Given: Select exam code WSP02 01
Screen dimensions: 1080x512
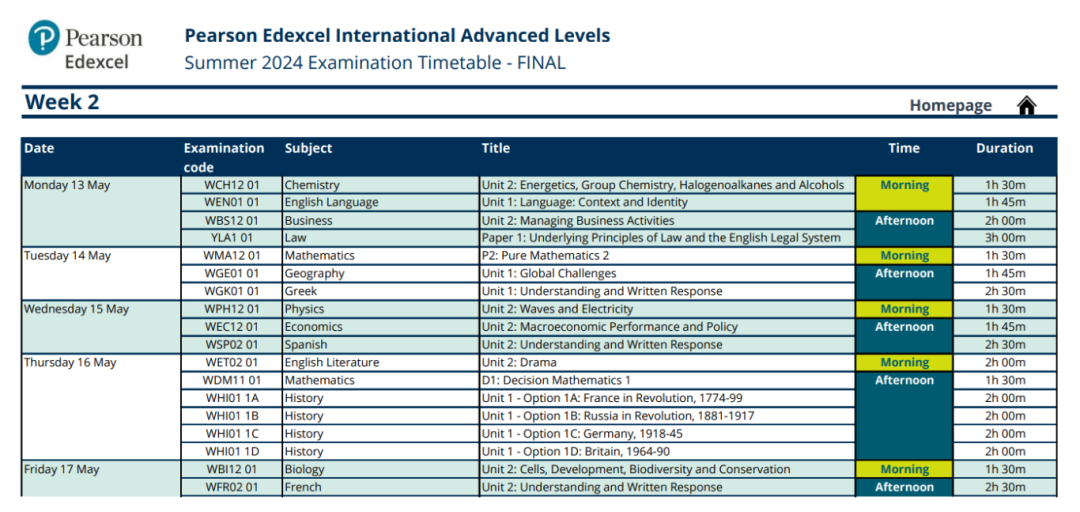Looking at the screenshot, I should (231, 345).
